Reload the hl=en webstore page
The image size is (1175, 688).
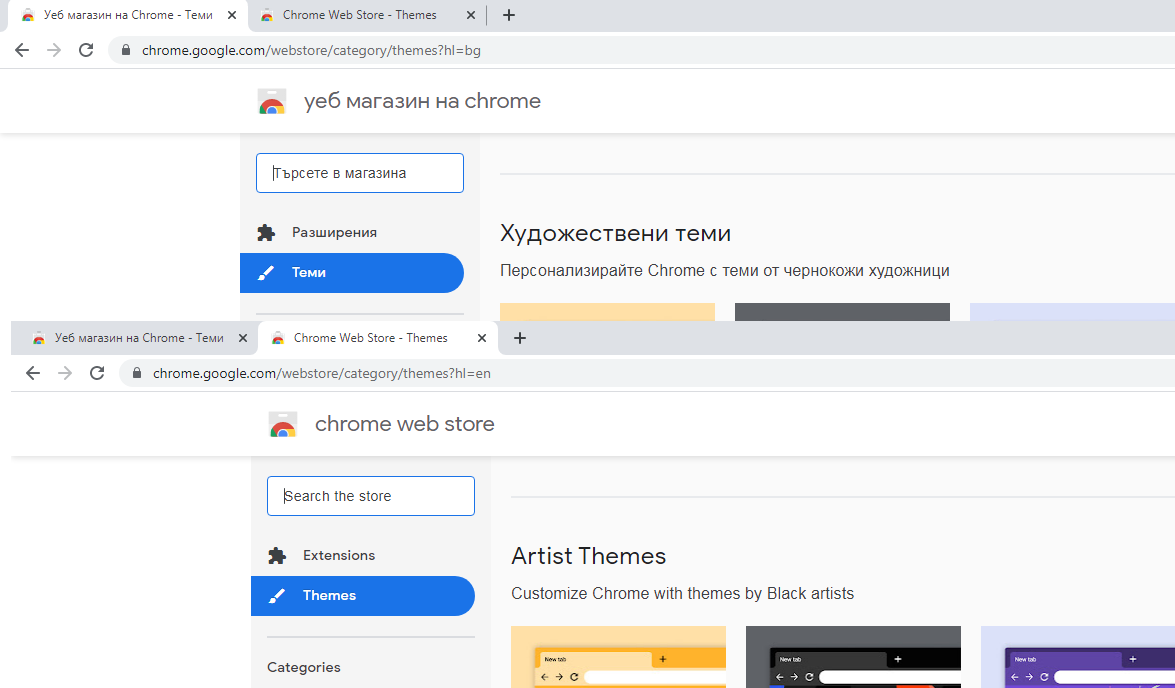(97, 373)
